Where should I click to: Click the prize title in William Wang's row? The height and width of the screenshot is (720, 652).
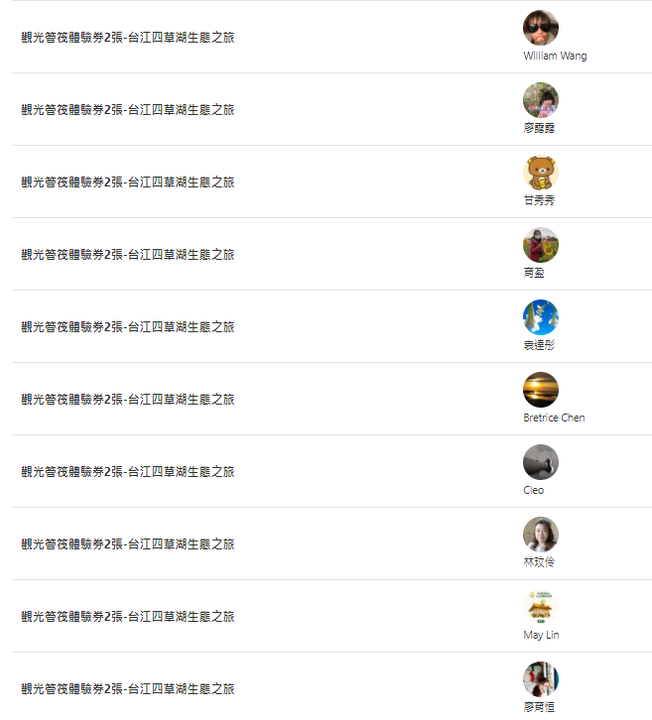(x=128, y=38)
